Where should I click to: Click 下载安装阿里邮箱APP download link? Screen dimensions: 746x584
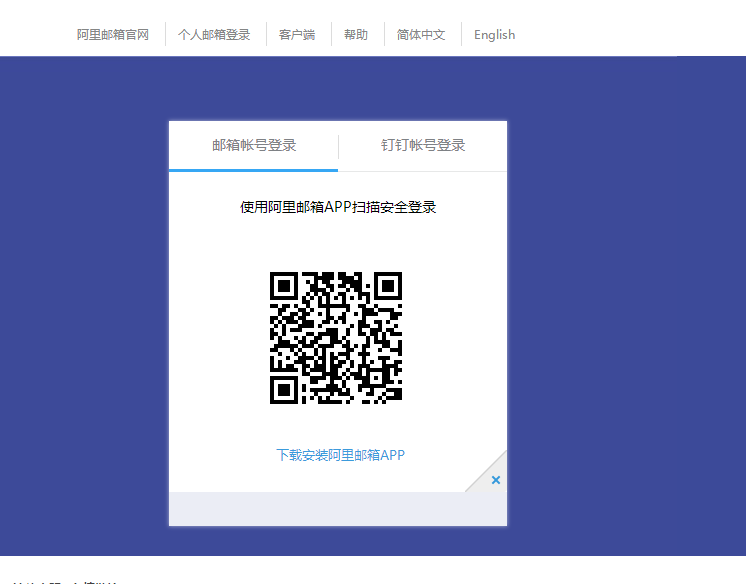point(340,455)
